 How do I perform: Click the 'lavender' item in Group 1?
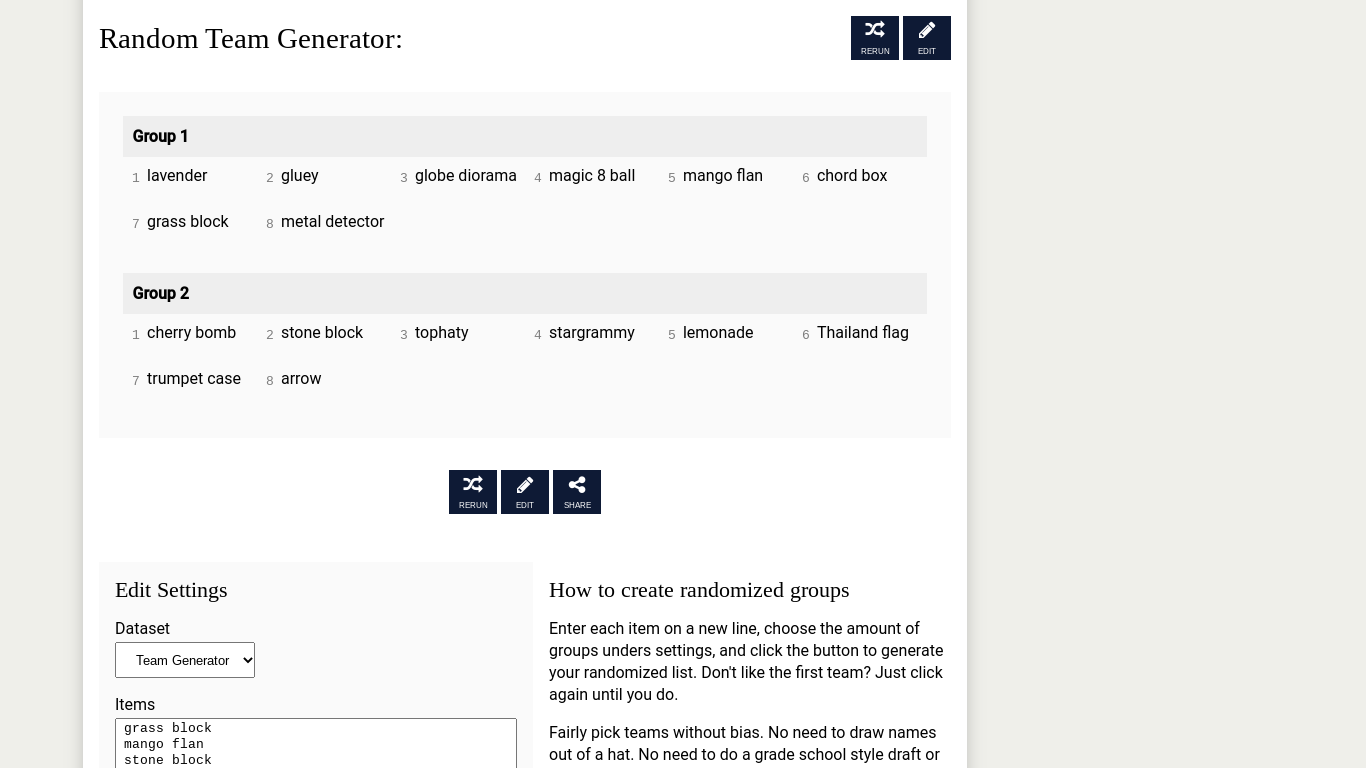tap(177, 176)
